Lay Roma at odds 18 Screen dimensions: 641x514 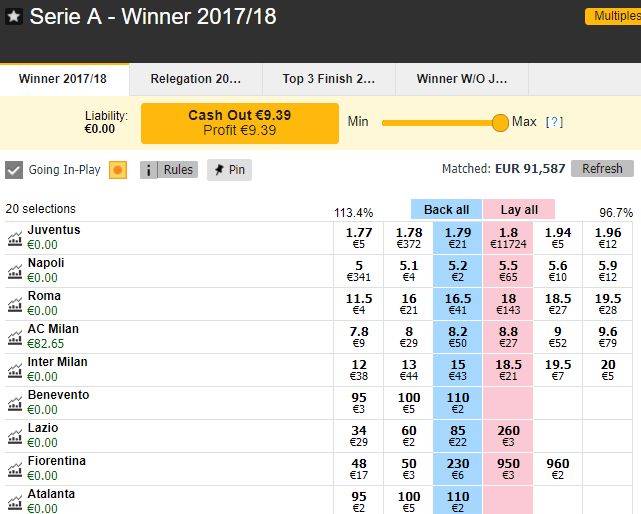pos(508,304)
